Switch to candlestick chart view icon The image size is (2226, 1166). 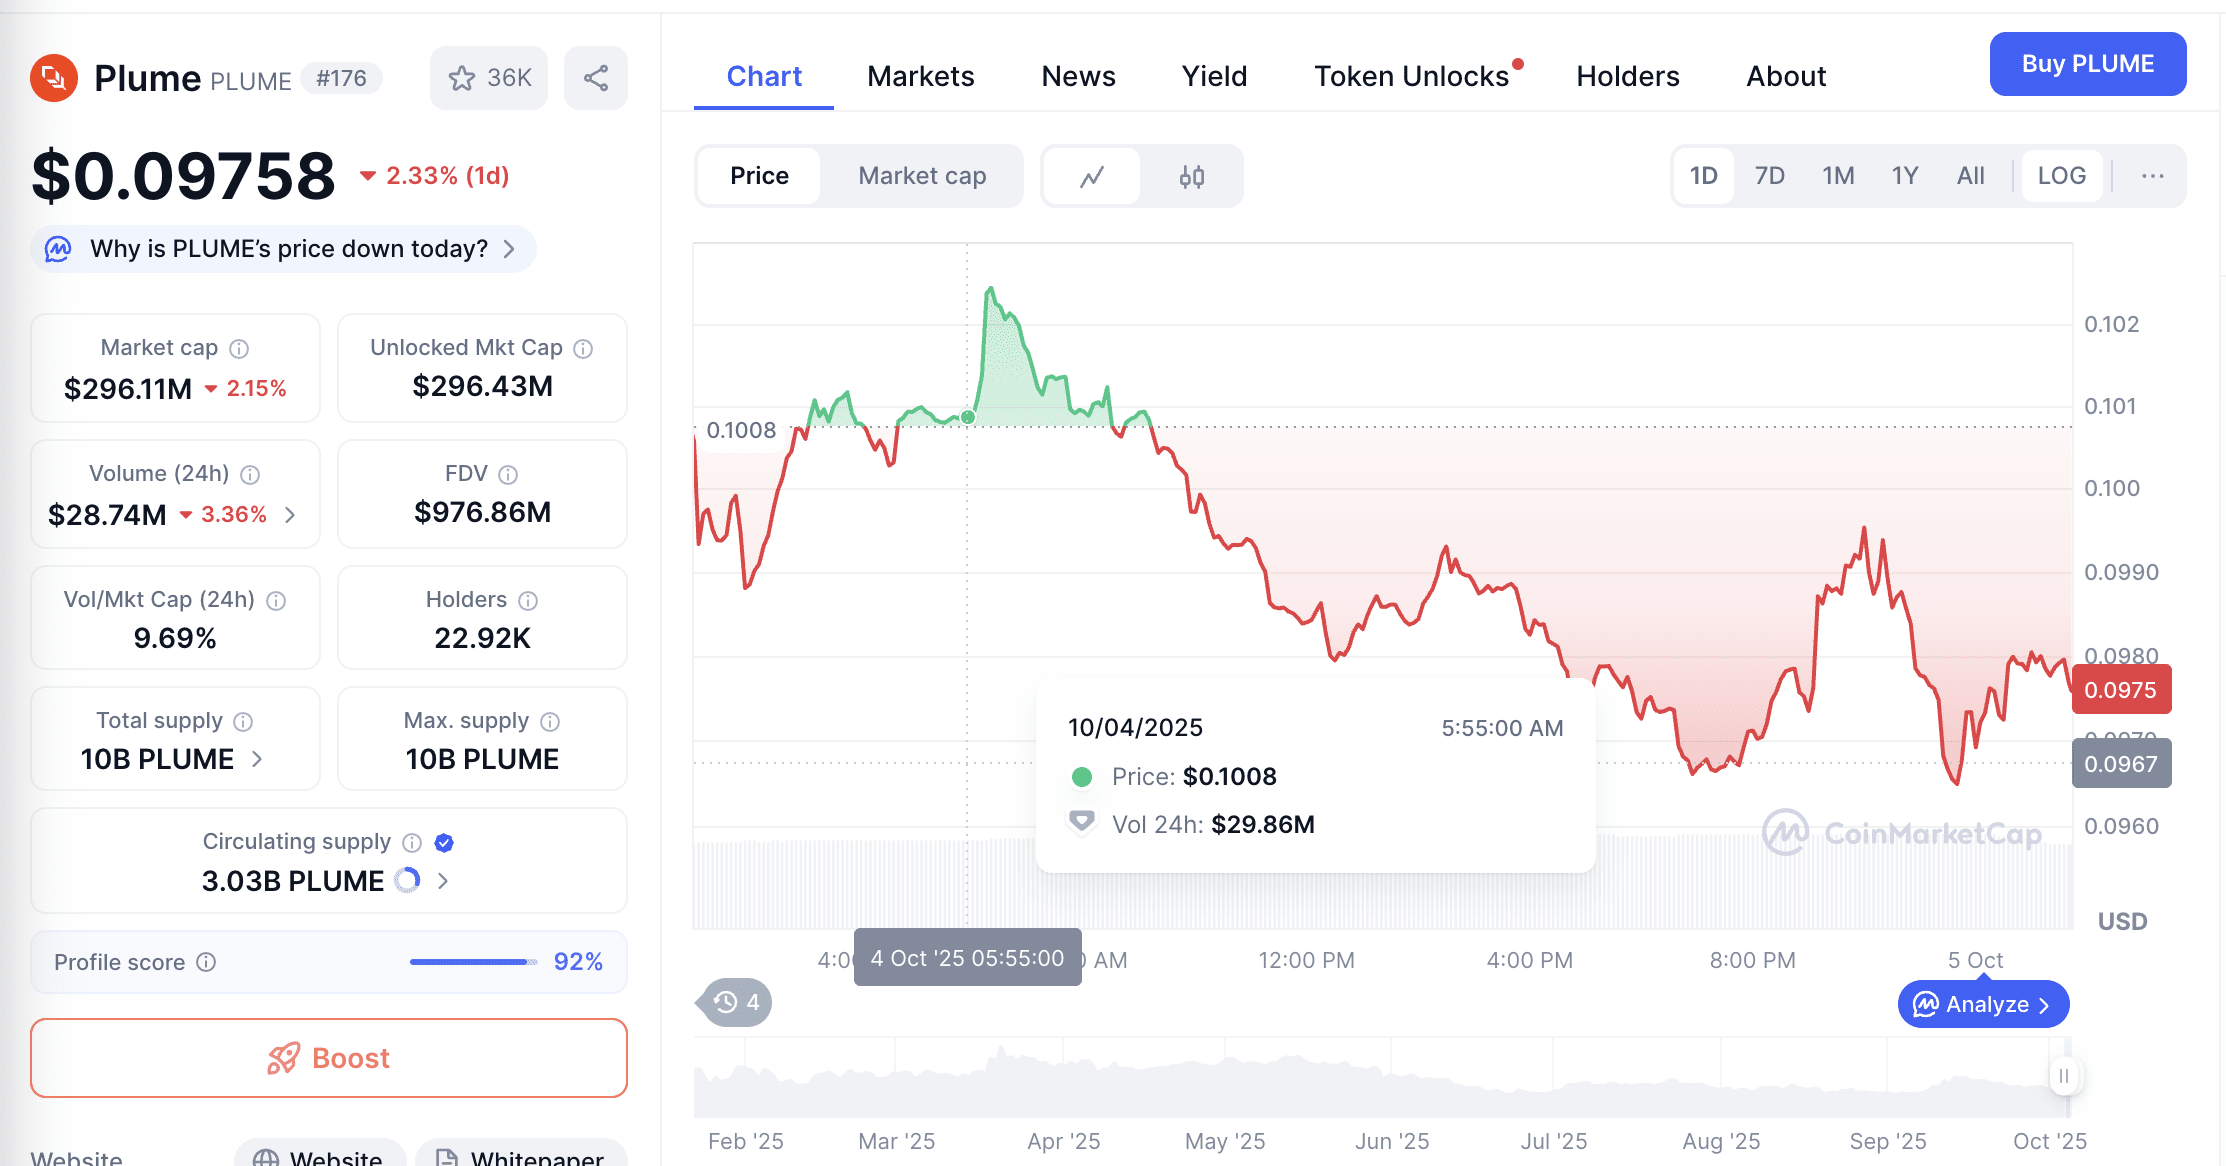1191,177
